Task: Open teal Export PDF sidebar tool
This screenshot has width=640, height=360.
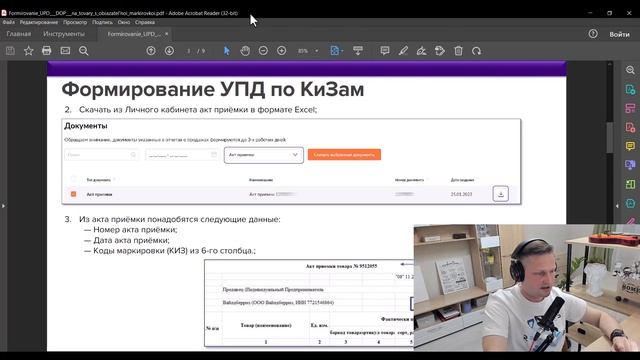Action: (630, 89)
